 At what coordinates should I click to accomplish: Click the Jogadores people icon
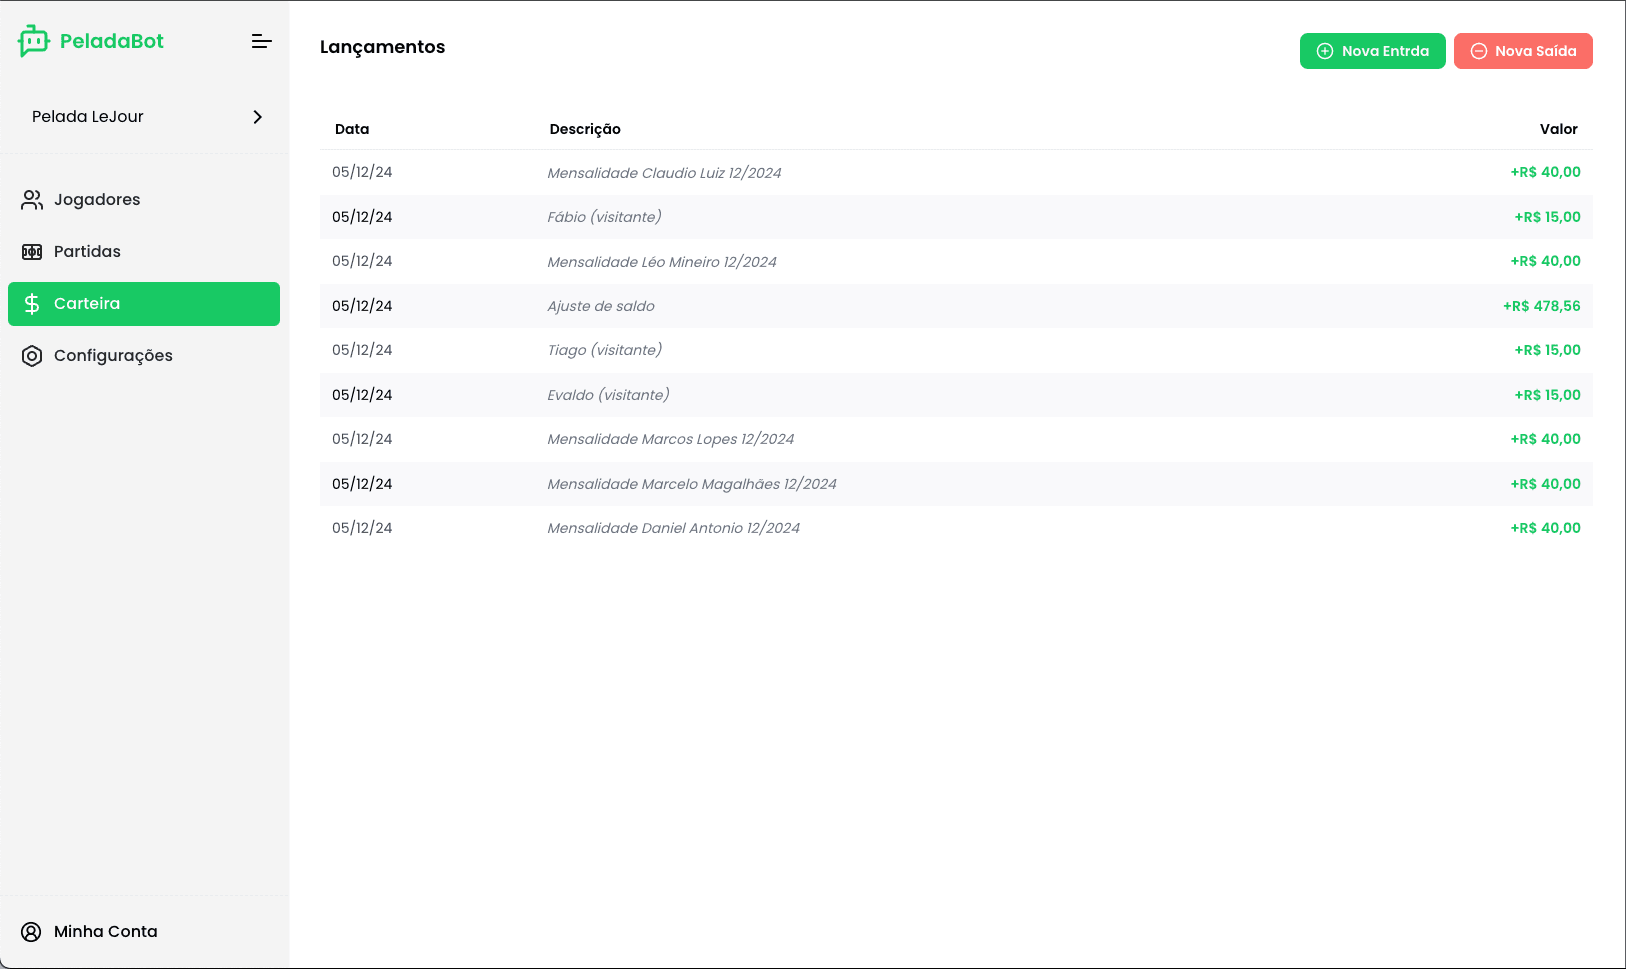coord(32,200)
